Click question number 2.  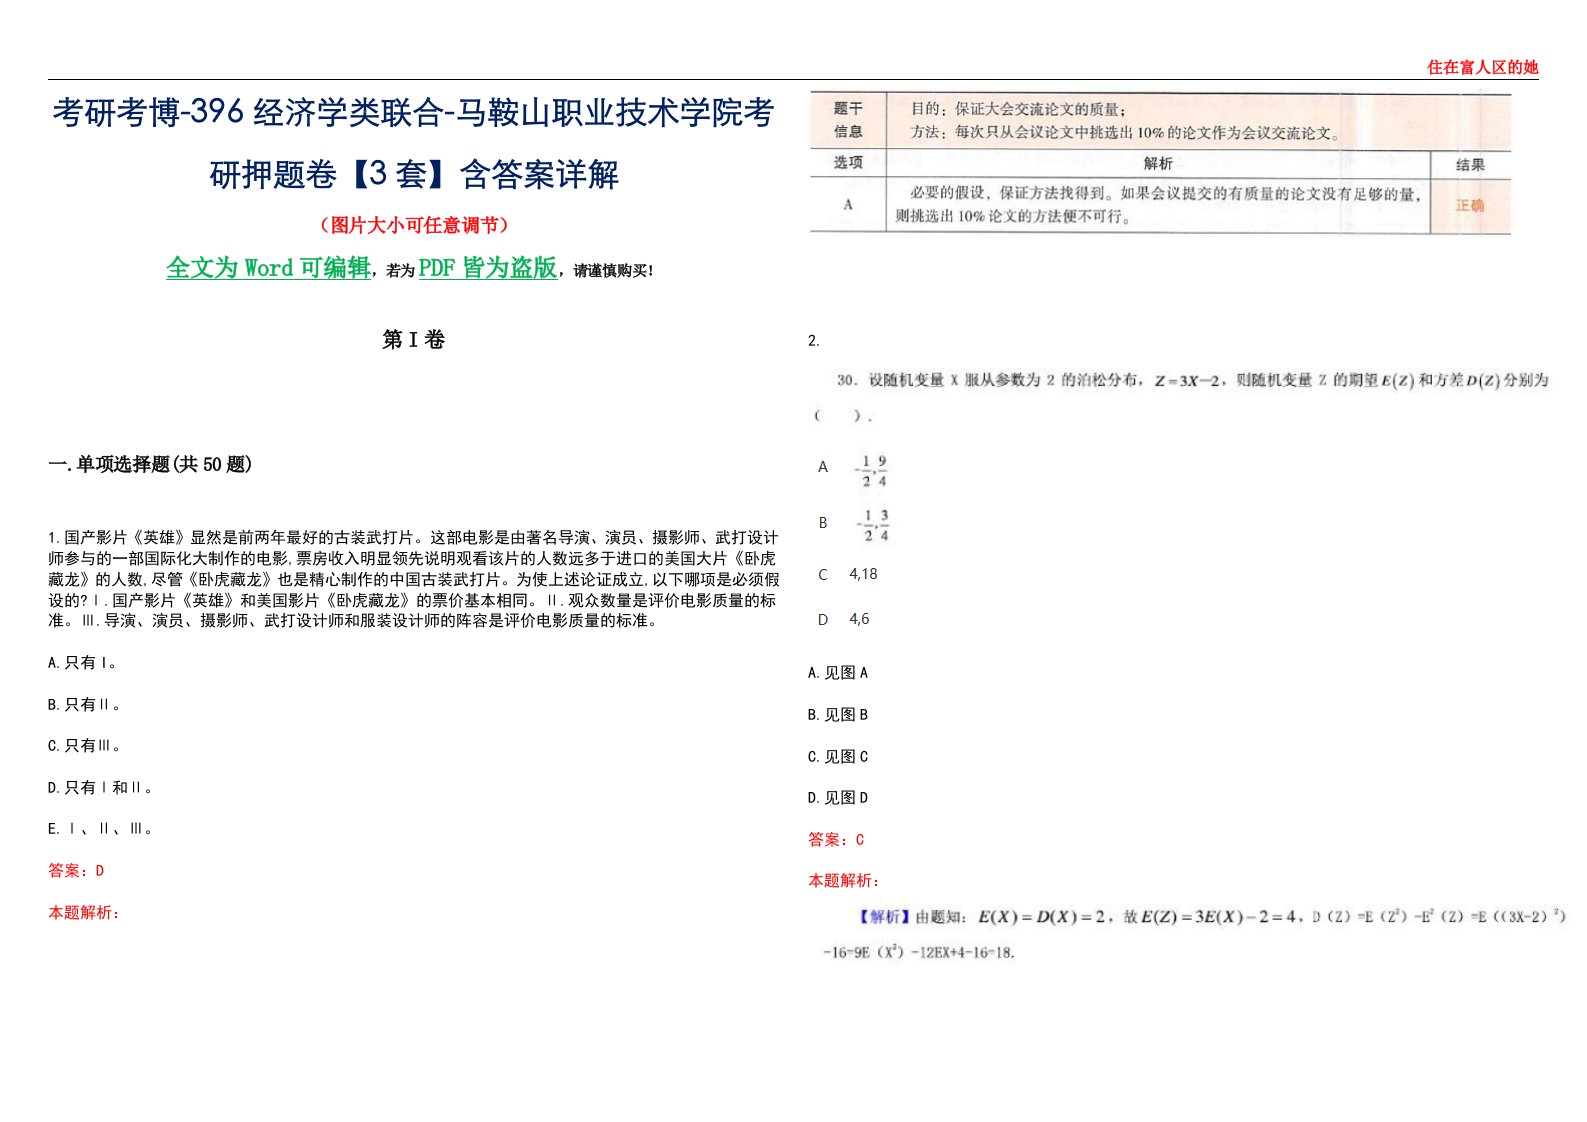point(814,341)
